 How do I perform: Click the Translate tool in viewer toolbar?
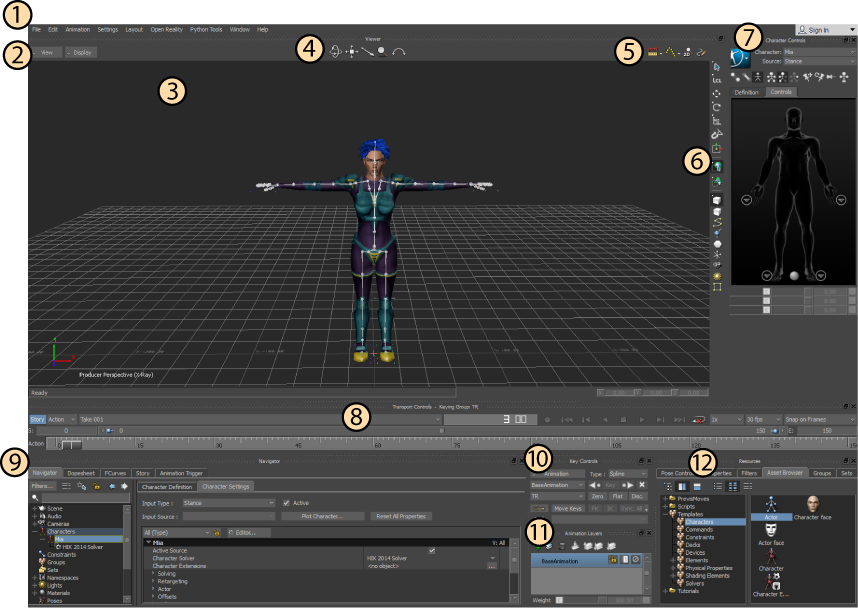point(717,93)
